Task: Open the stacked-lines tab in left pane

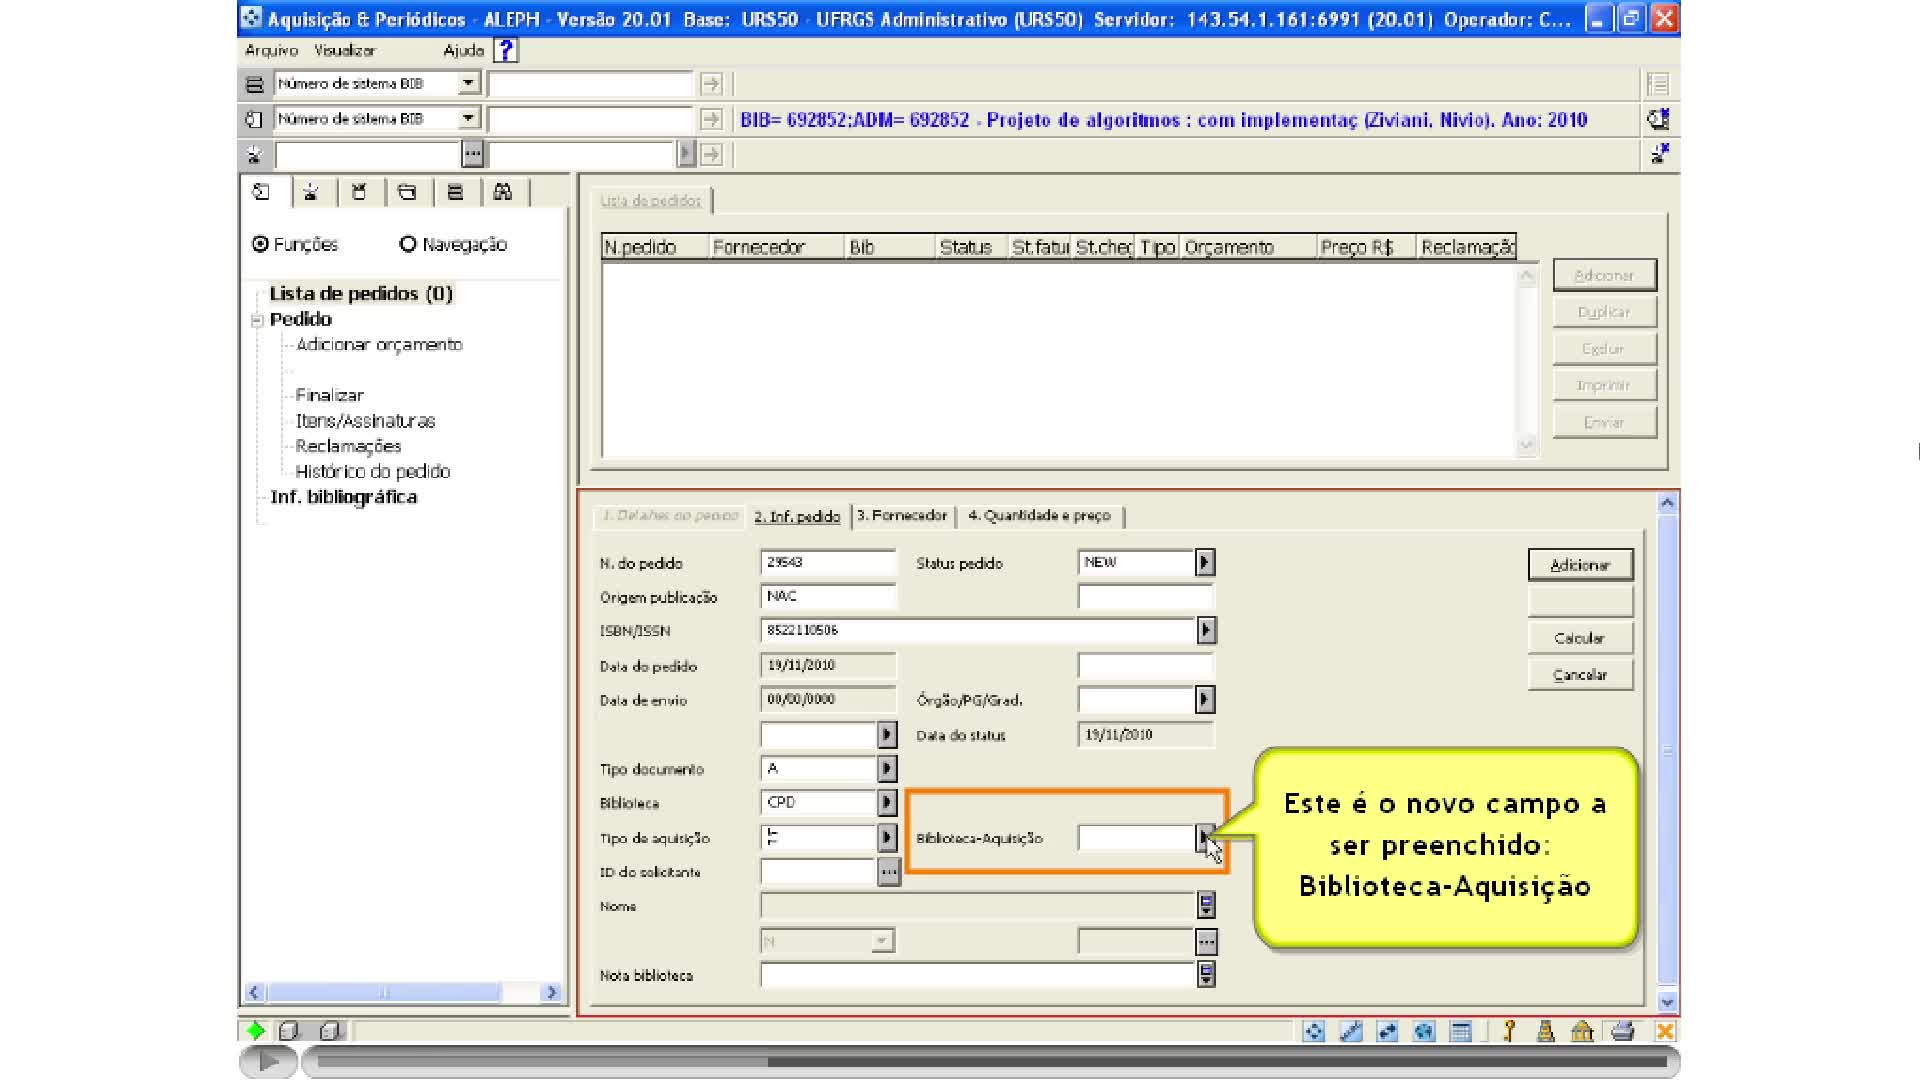Action: point(455,192)
